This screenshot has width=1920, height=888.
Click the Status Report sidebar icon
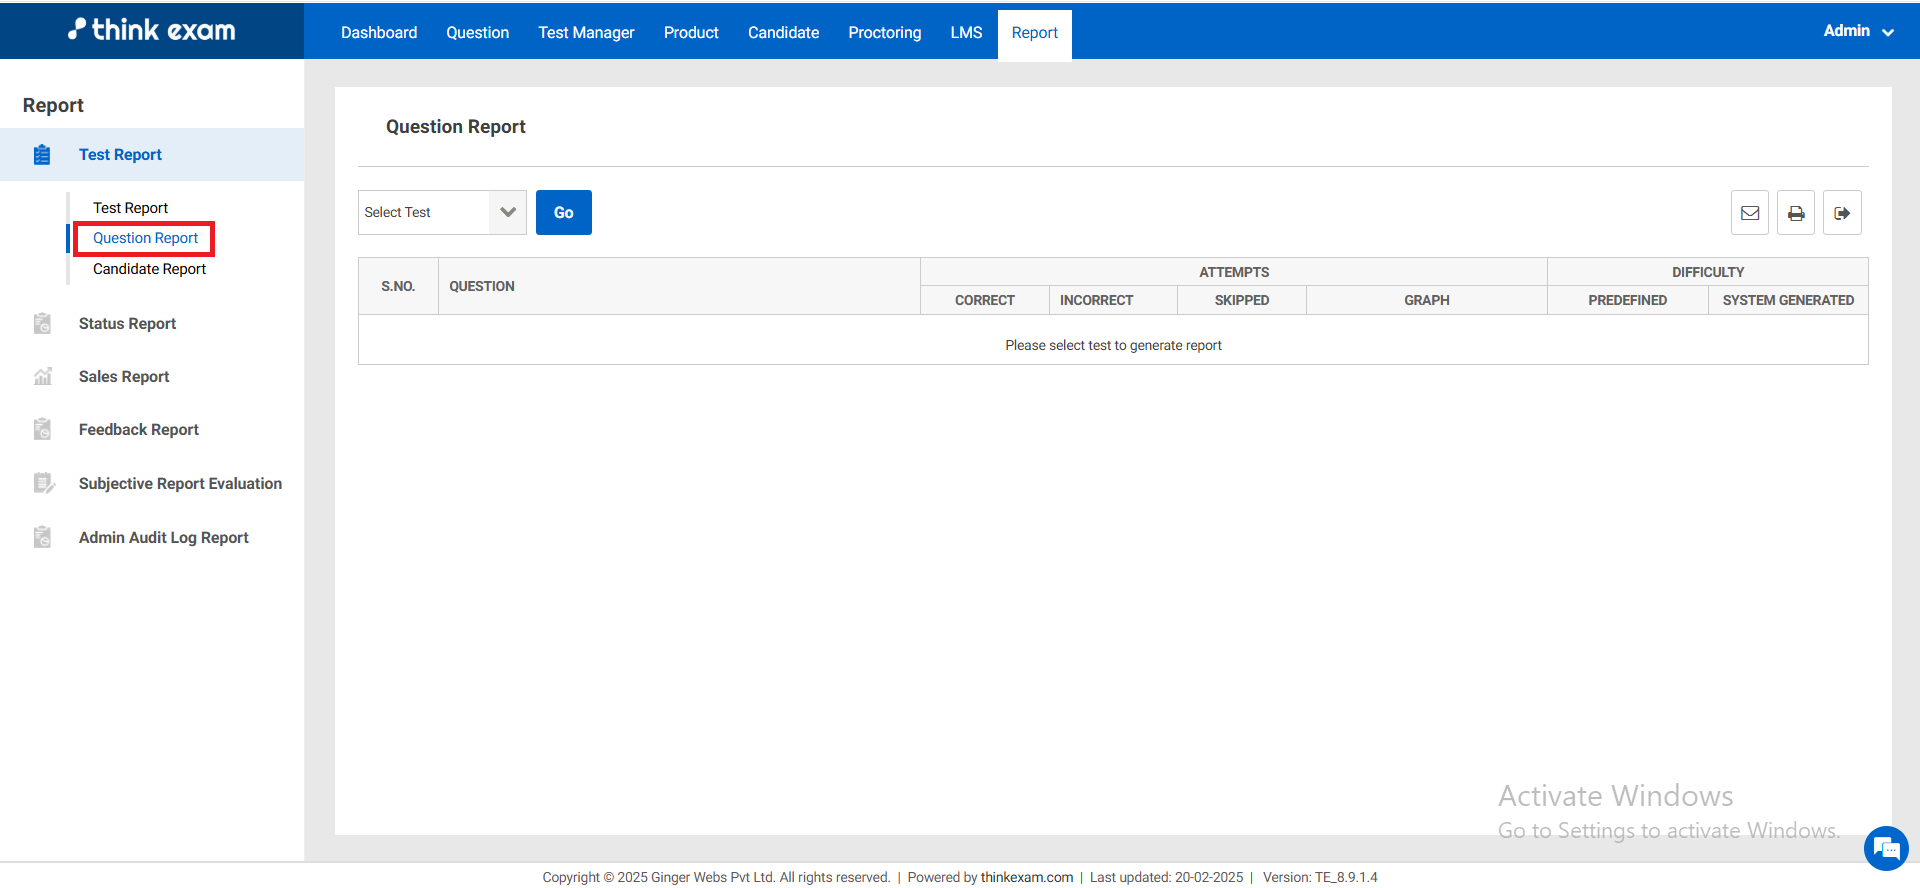point(42,323)
